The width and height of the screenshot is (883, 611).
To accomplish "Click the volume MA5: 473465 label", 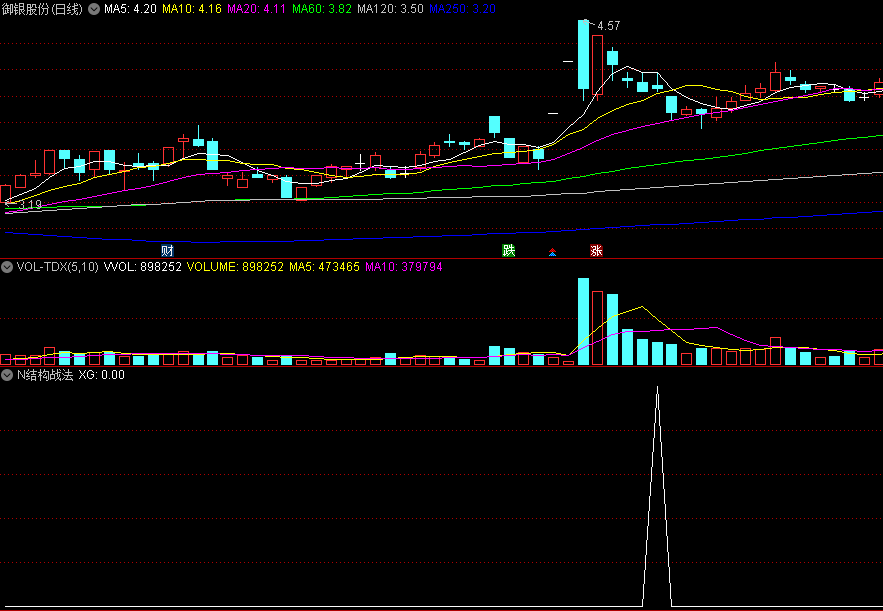I will coord(324,267).
